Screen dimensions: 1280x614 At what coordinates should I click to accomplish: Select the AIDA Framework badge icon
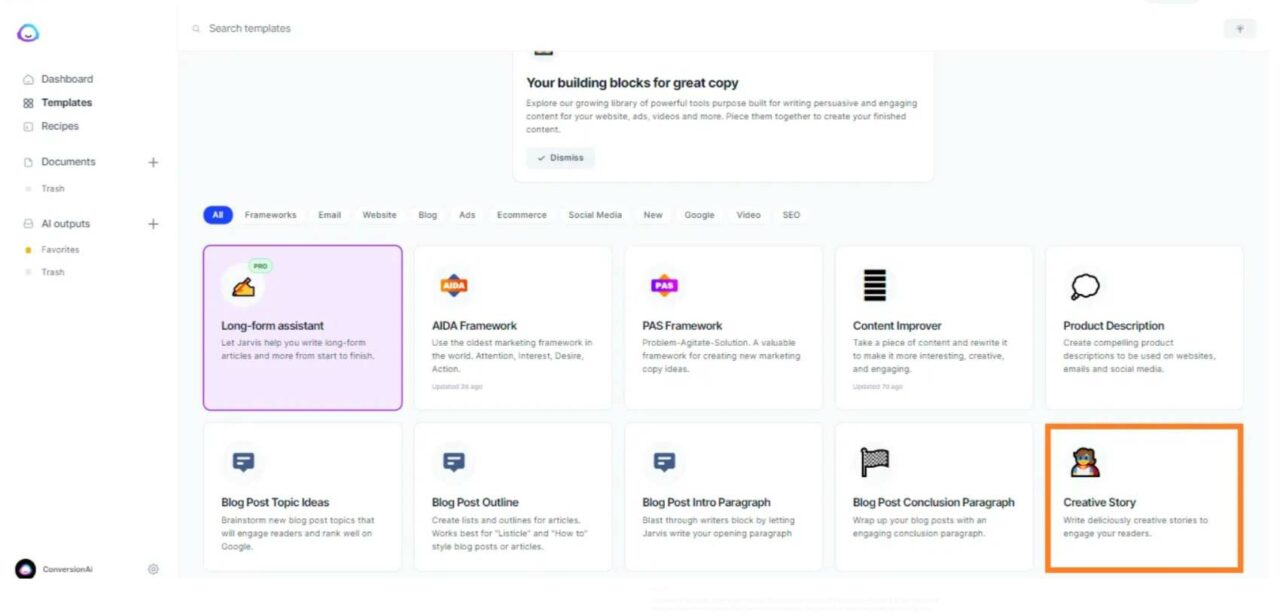454,284
